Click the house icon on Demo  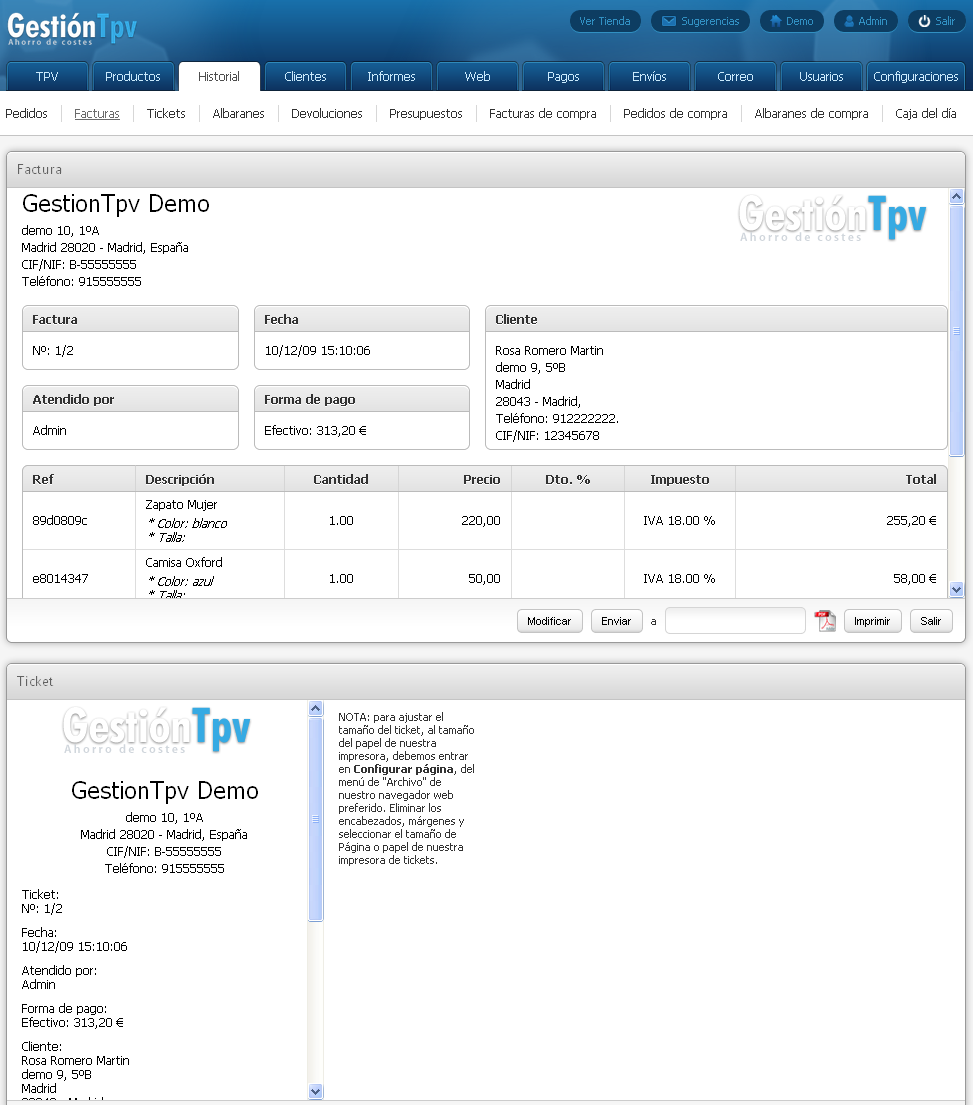pos(776,21)
